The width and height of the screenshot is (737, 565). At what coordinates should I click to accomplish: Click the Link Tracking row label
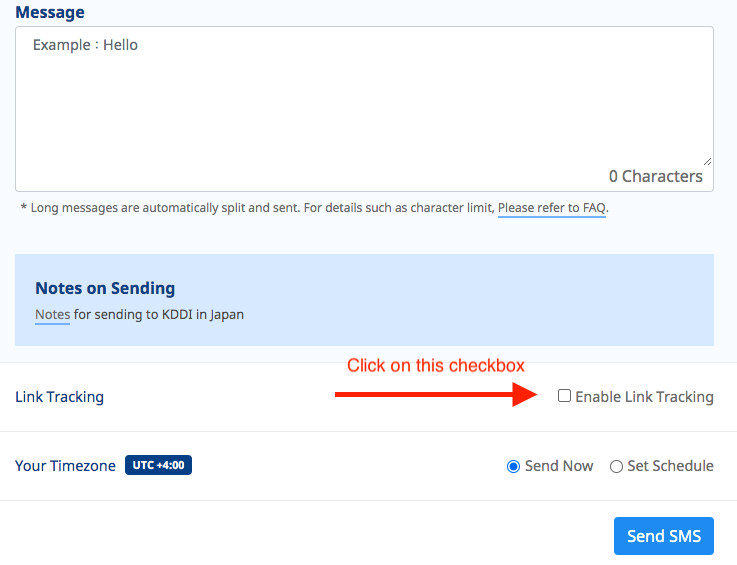pos(60,397)
